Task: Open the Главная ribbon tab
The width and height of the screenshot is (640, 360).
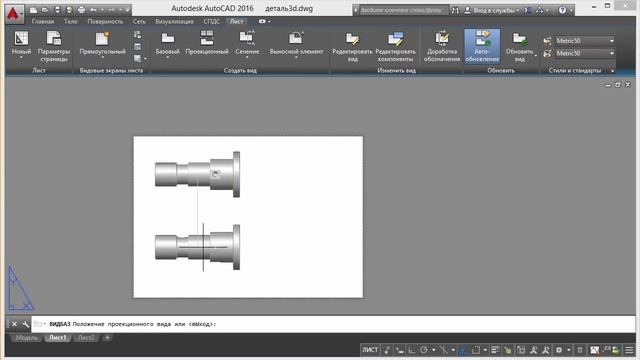Action: (43, 21)
